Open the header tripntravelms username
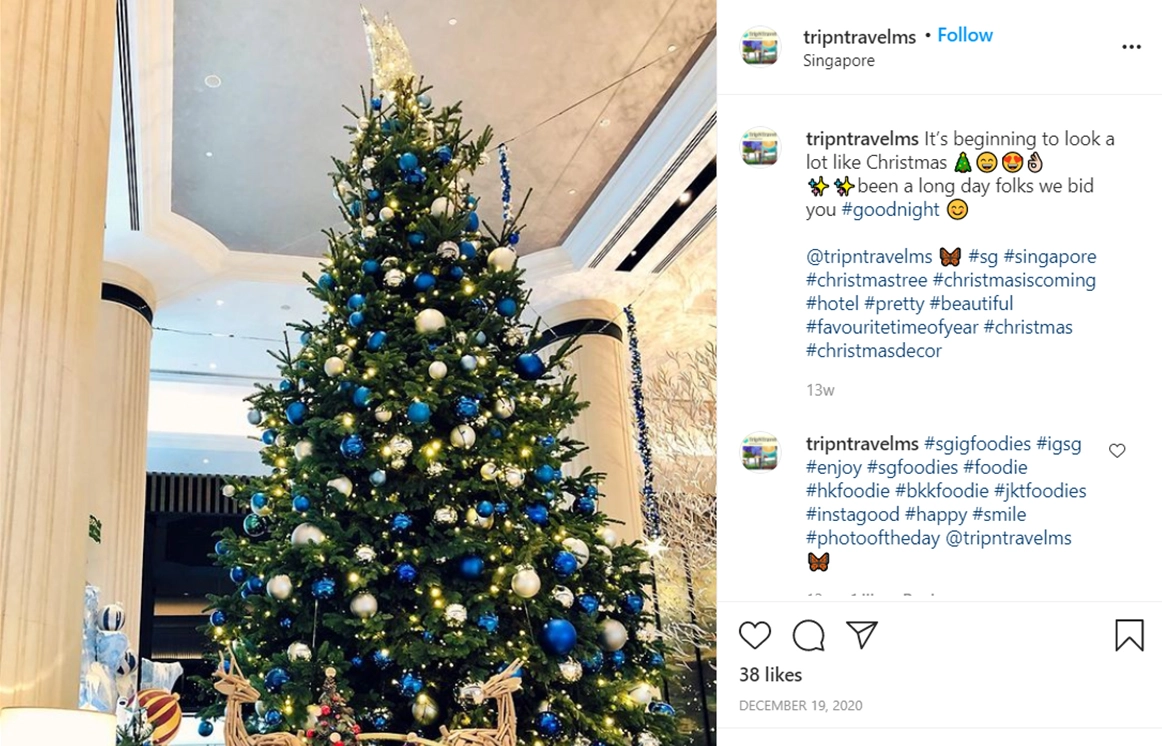1162x746 pixels. (x=860, y=37)
